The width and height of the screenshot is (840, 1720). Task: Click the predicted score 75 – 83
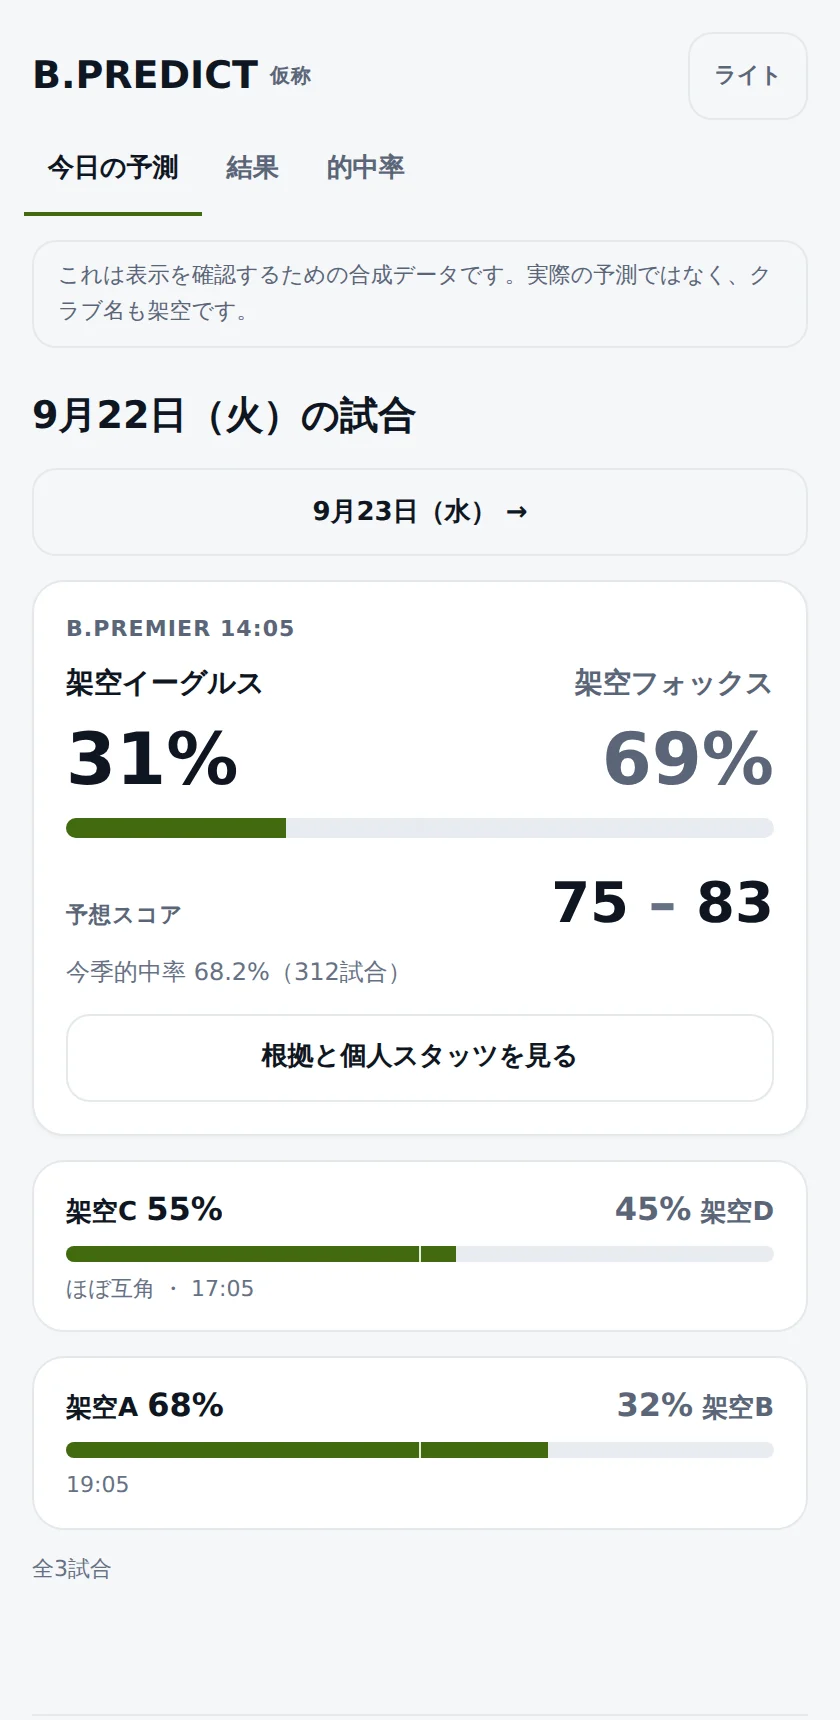click(x=663, y=902)
